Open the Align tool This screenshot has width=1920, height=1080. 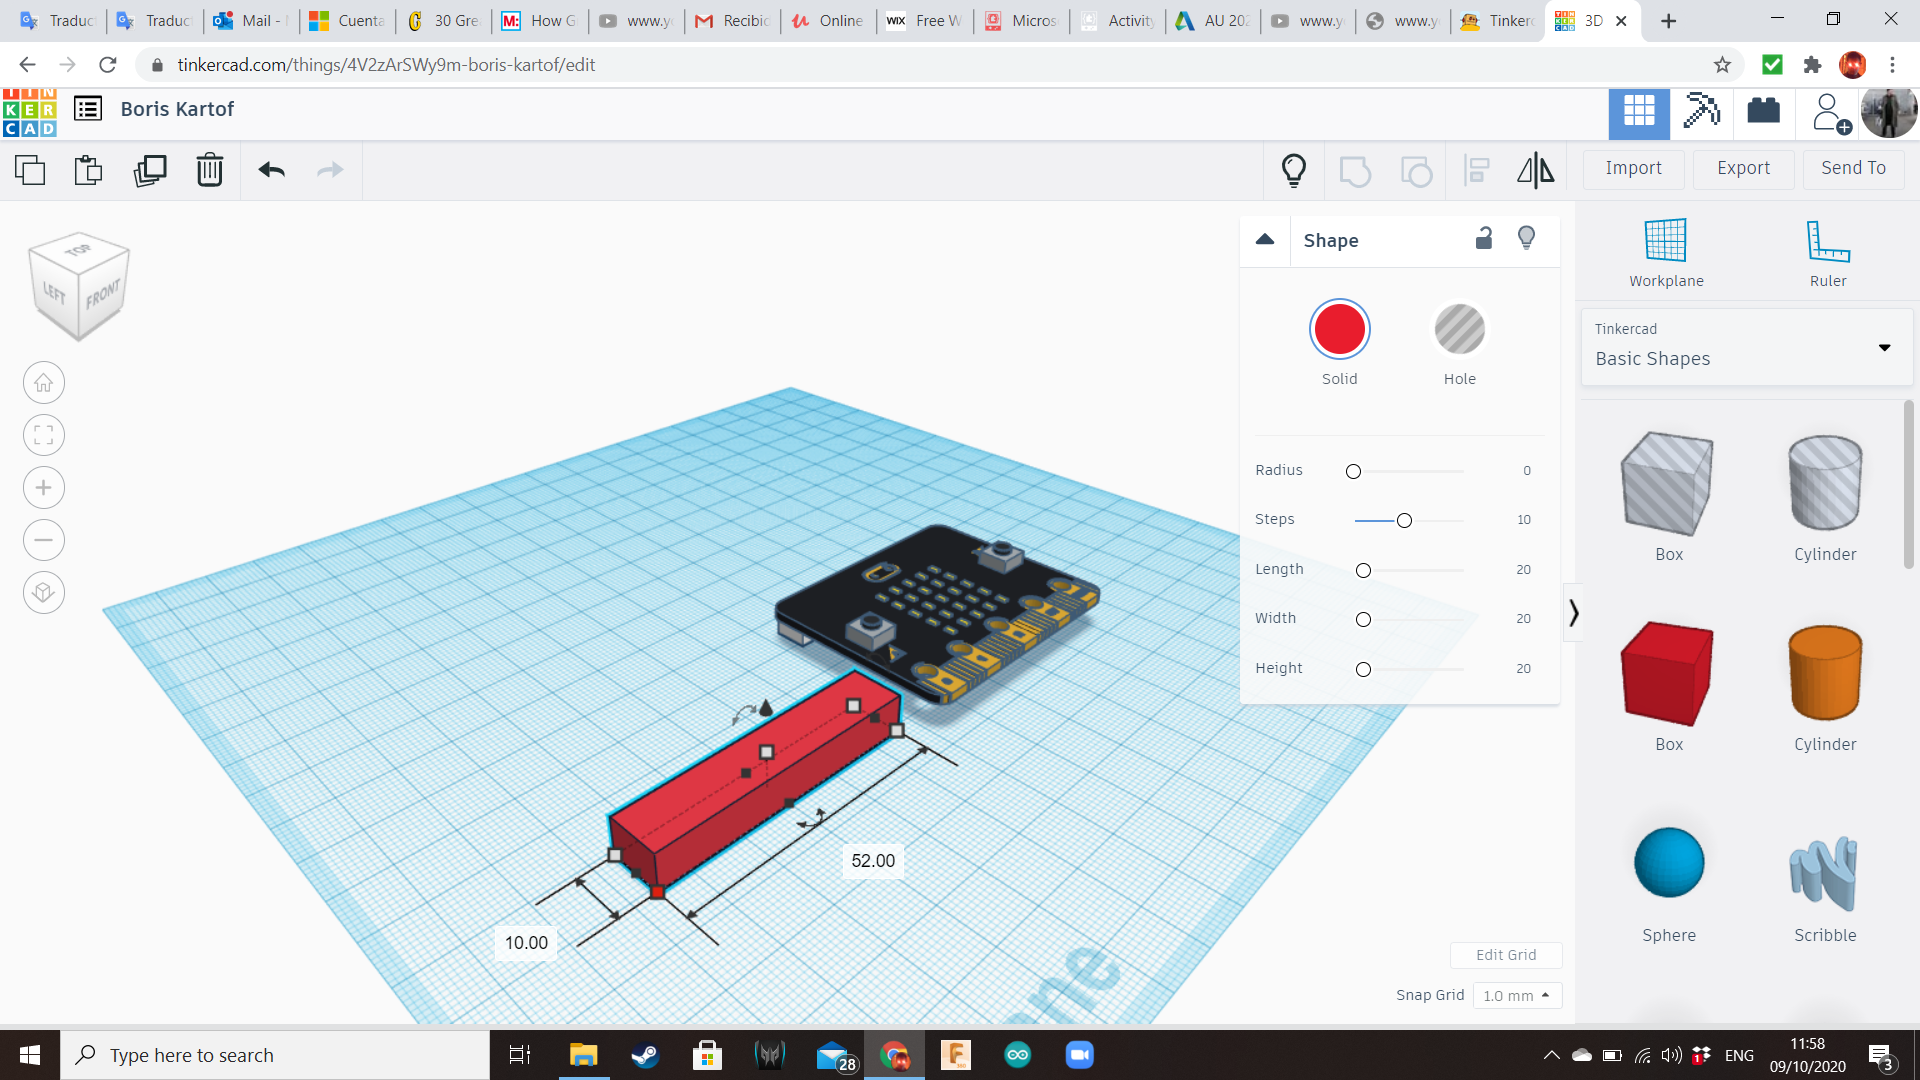click(x=1476, y=170)
